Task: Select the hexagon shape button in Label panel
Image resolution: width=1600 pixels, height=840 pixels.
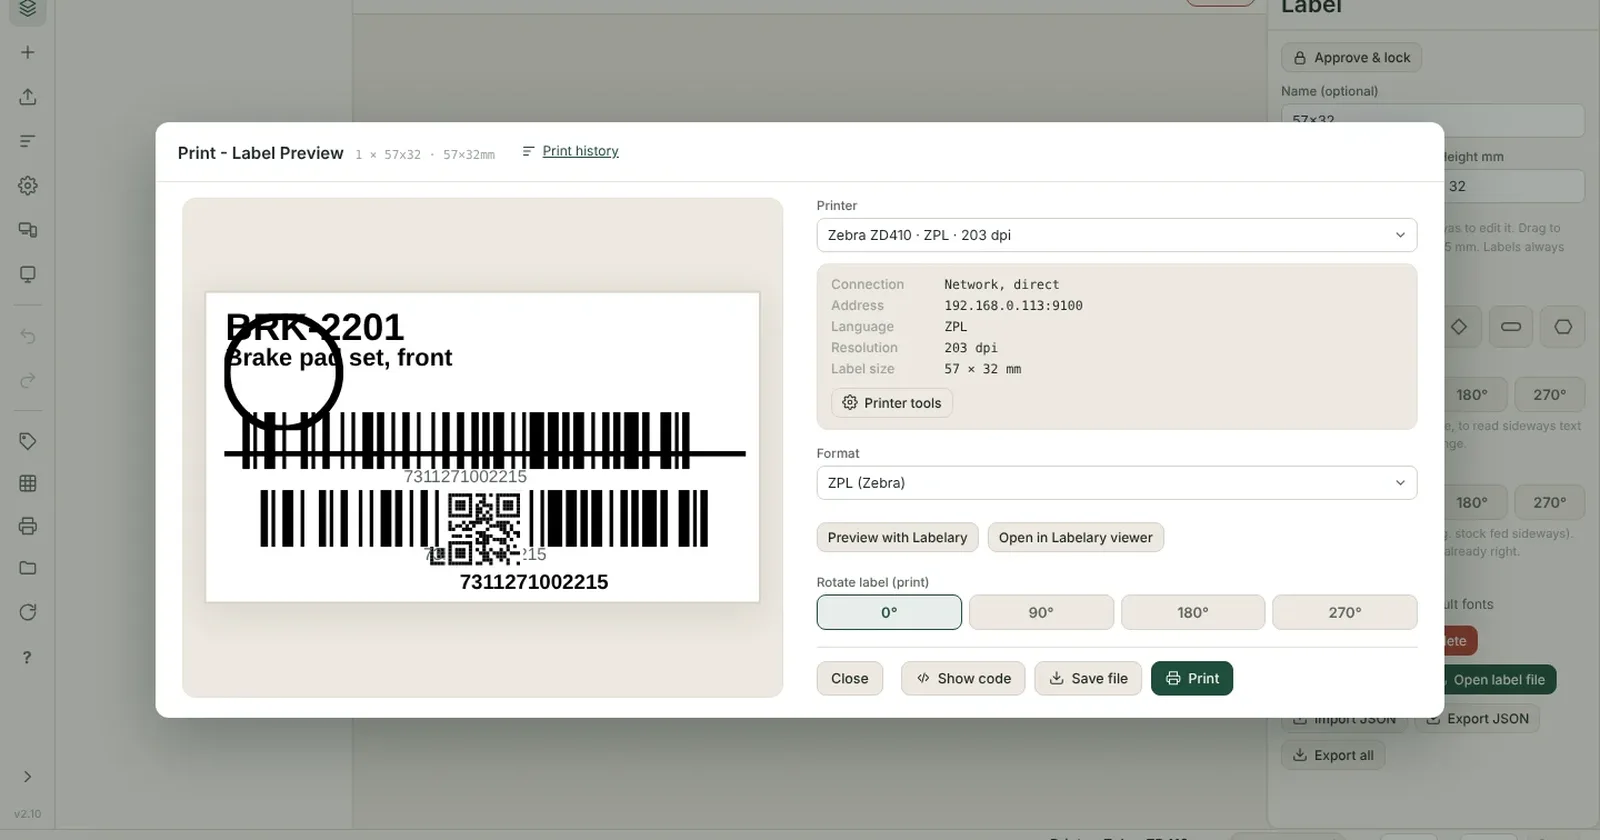Action: 1563,327
